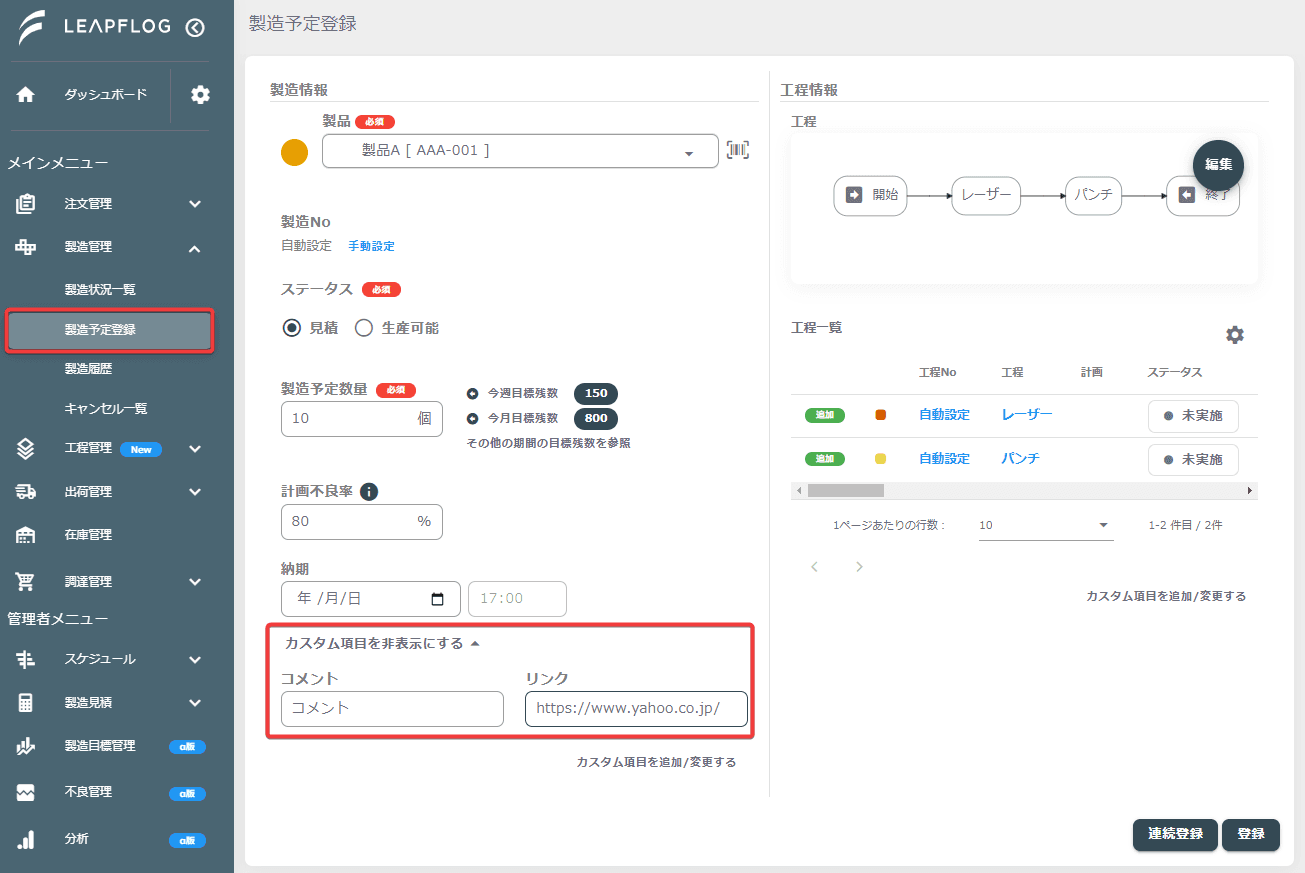
Task: Open settings gear next to ダッシュボード
Action: click(x=201, y=95)
